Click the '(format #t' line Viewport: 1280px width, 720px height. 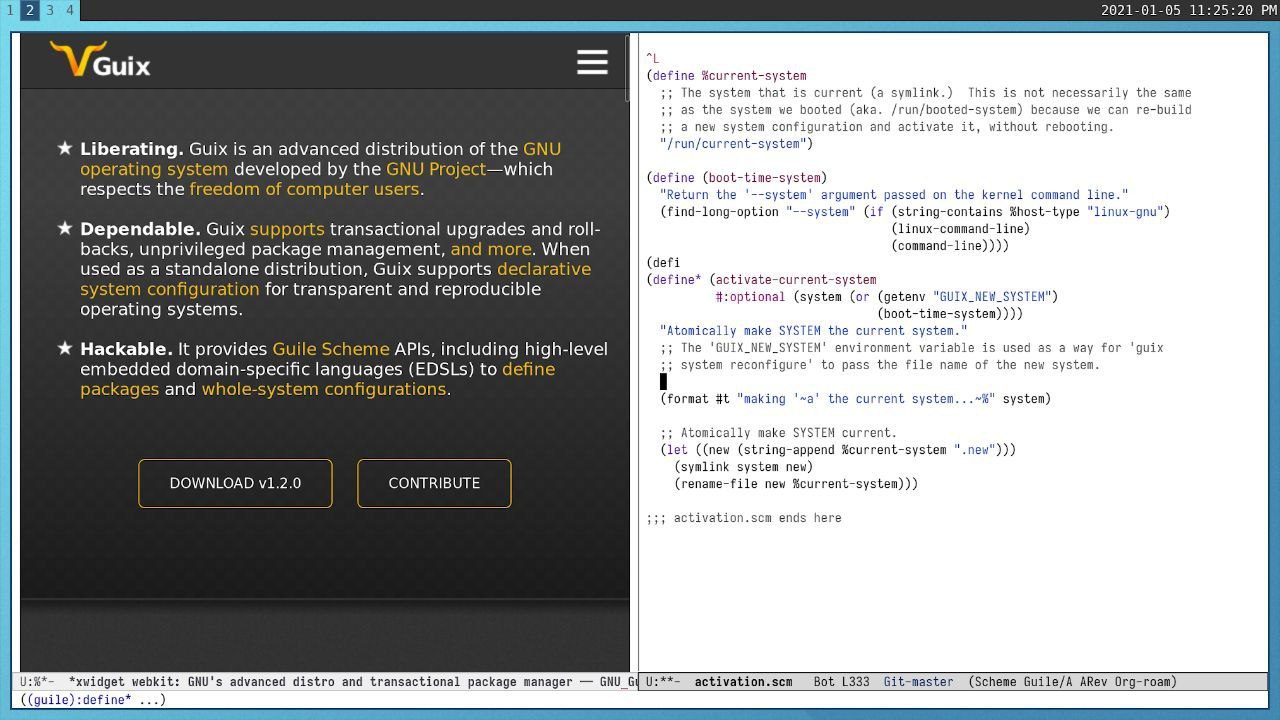click(x=856, y=399)
